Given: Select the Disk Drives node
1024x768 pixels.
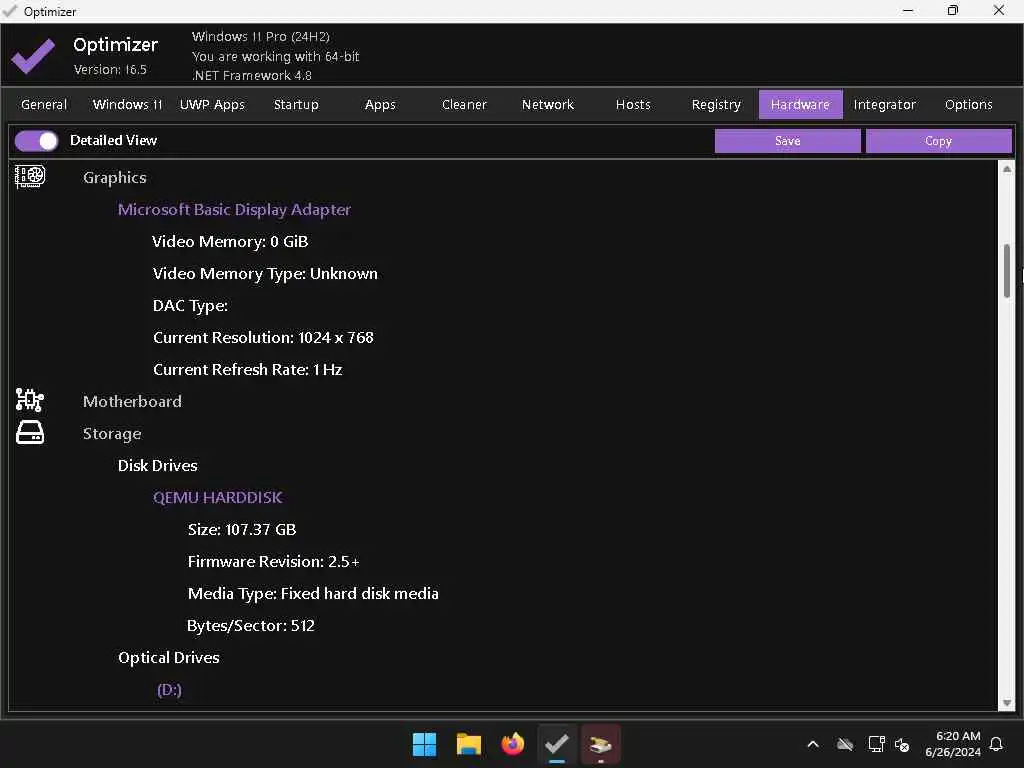Looking at the screenshot, I should pos(157,466).
